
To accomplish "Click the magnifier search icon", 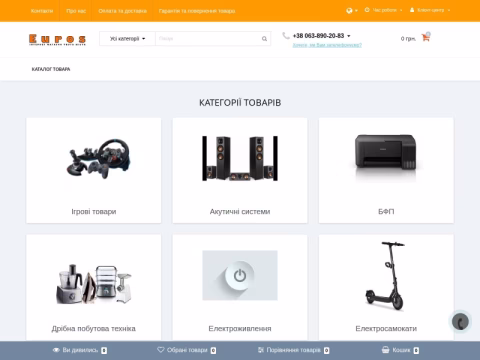I will (x=264, y=39).
